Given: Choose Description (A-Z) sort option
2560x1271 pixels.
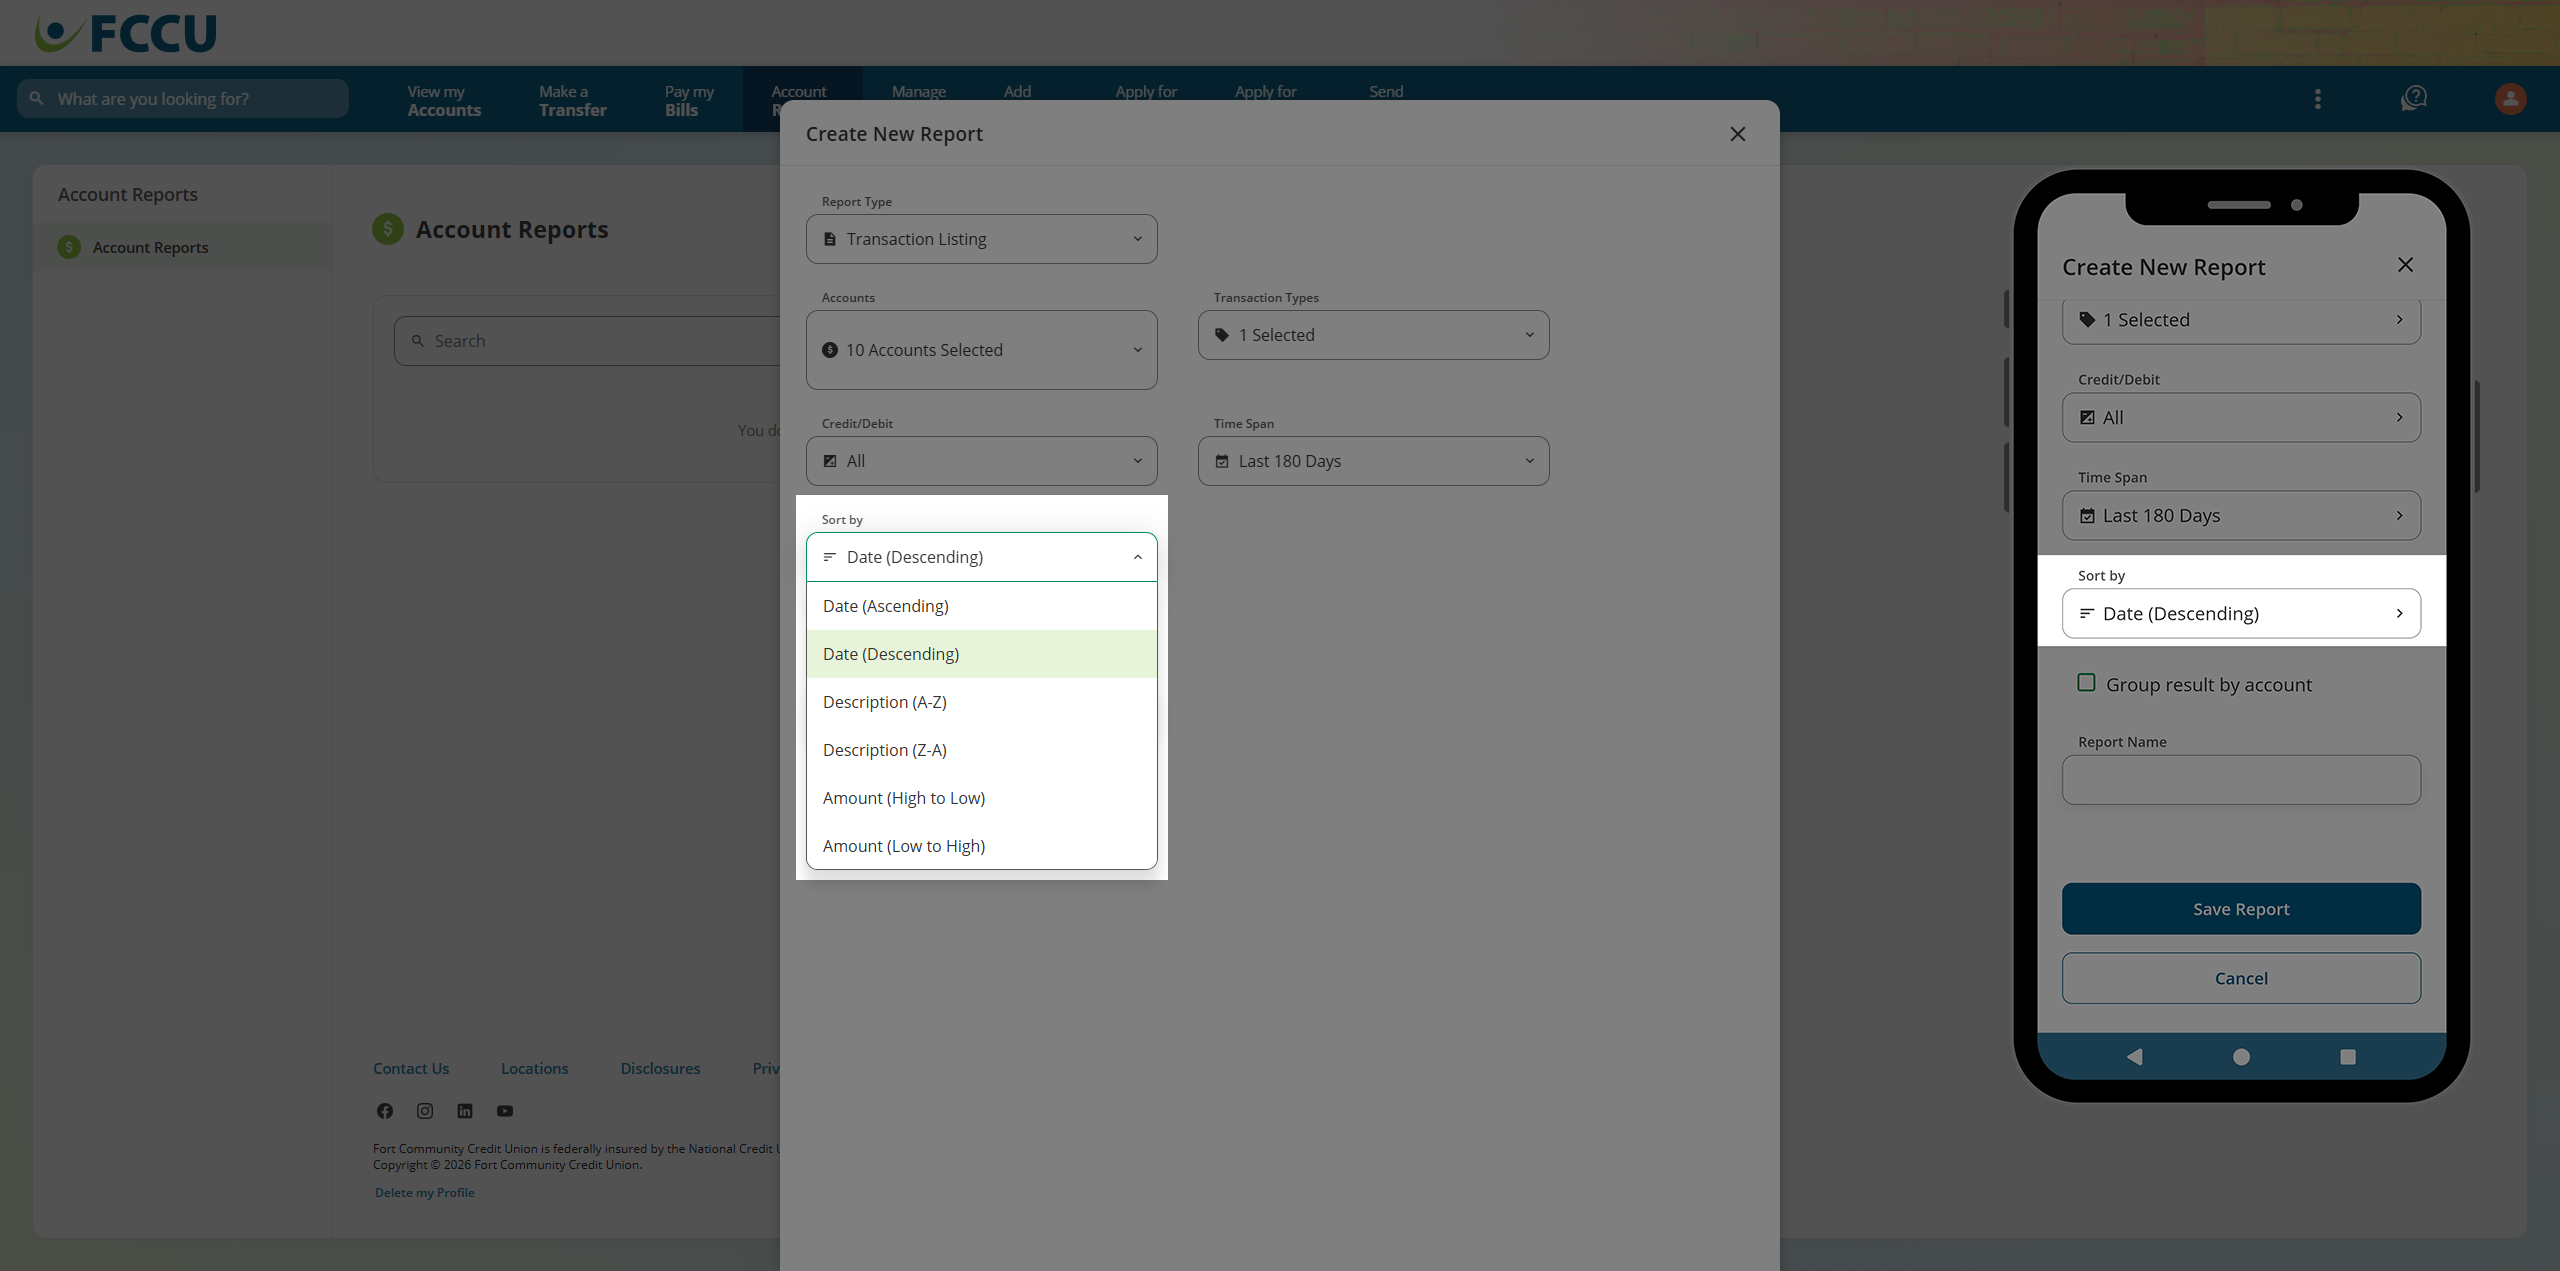Looking at the screenshot, I should tap(982, 702).
